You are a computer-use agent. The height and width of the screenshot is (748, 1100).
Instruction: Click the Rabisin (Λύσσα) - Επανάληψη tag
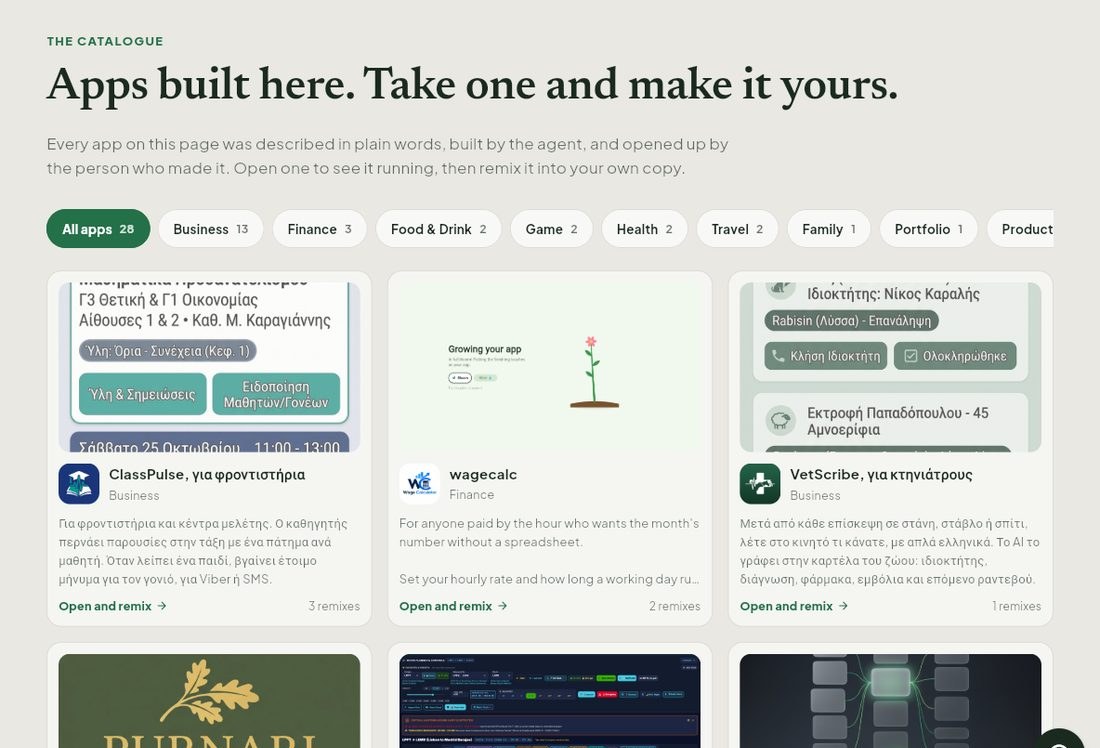pyautogui.click(x=852, y=321)
